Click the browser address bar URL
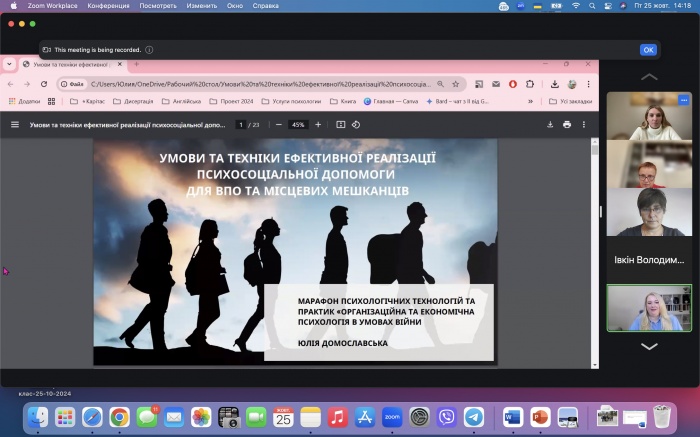 pos(261,84)
